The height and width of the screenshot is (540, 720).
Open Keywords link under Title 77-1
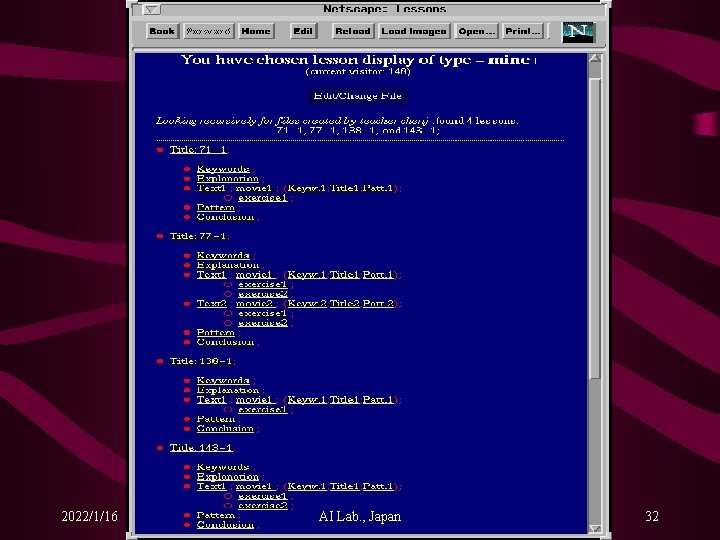[223, 255]
